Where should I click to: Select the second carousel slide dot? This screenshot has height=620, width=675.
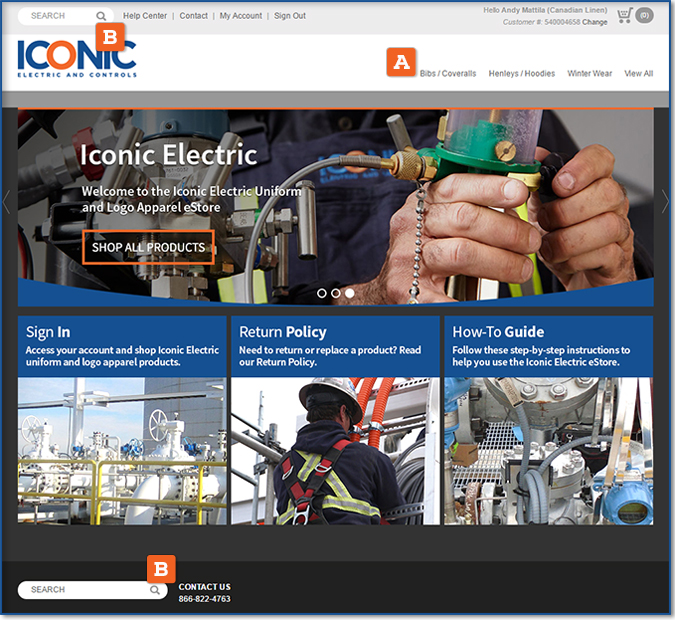pos(336,293)
